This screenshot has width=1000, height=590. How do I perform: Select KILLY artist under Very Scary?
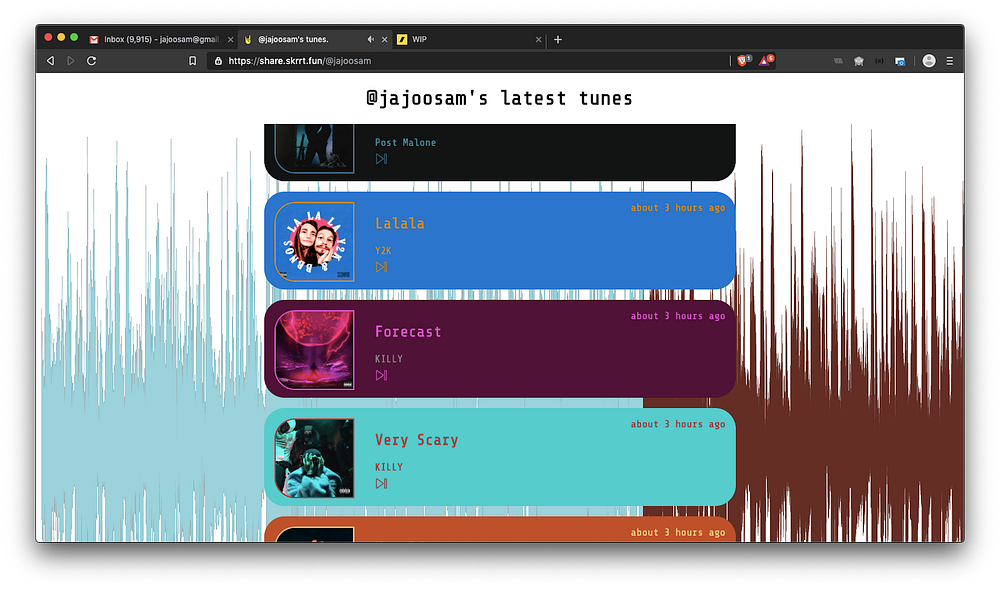click(389, 467)
